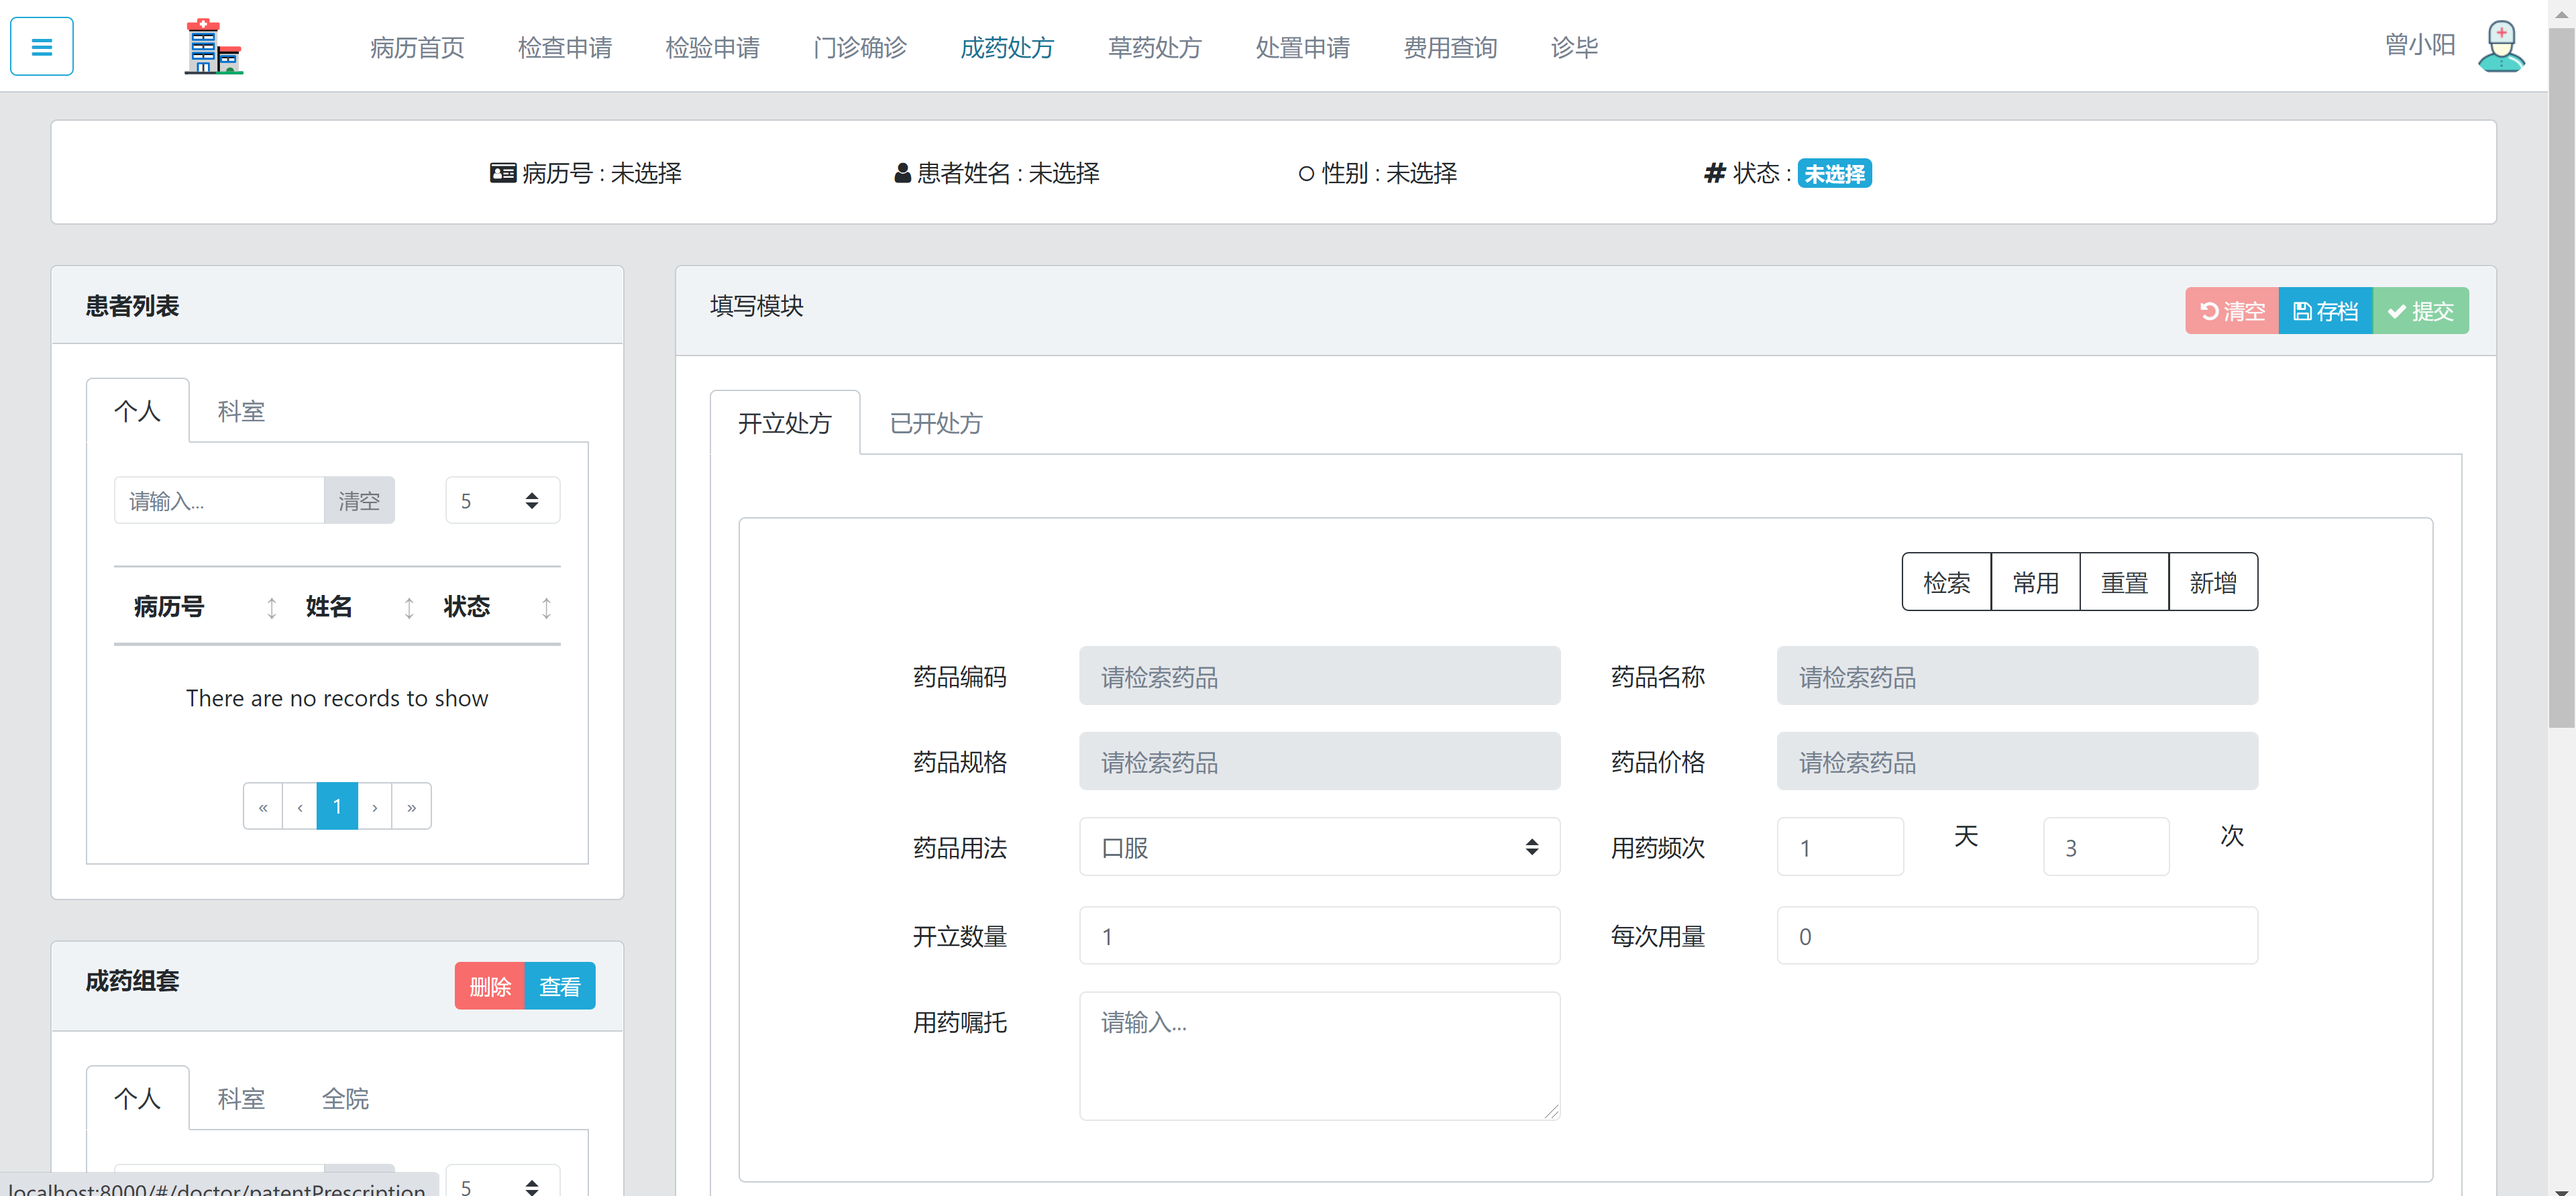Click the page-size stepper in 患者列表
Viewport: 2576px width, 1196px height.
coord(531,500)
